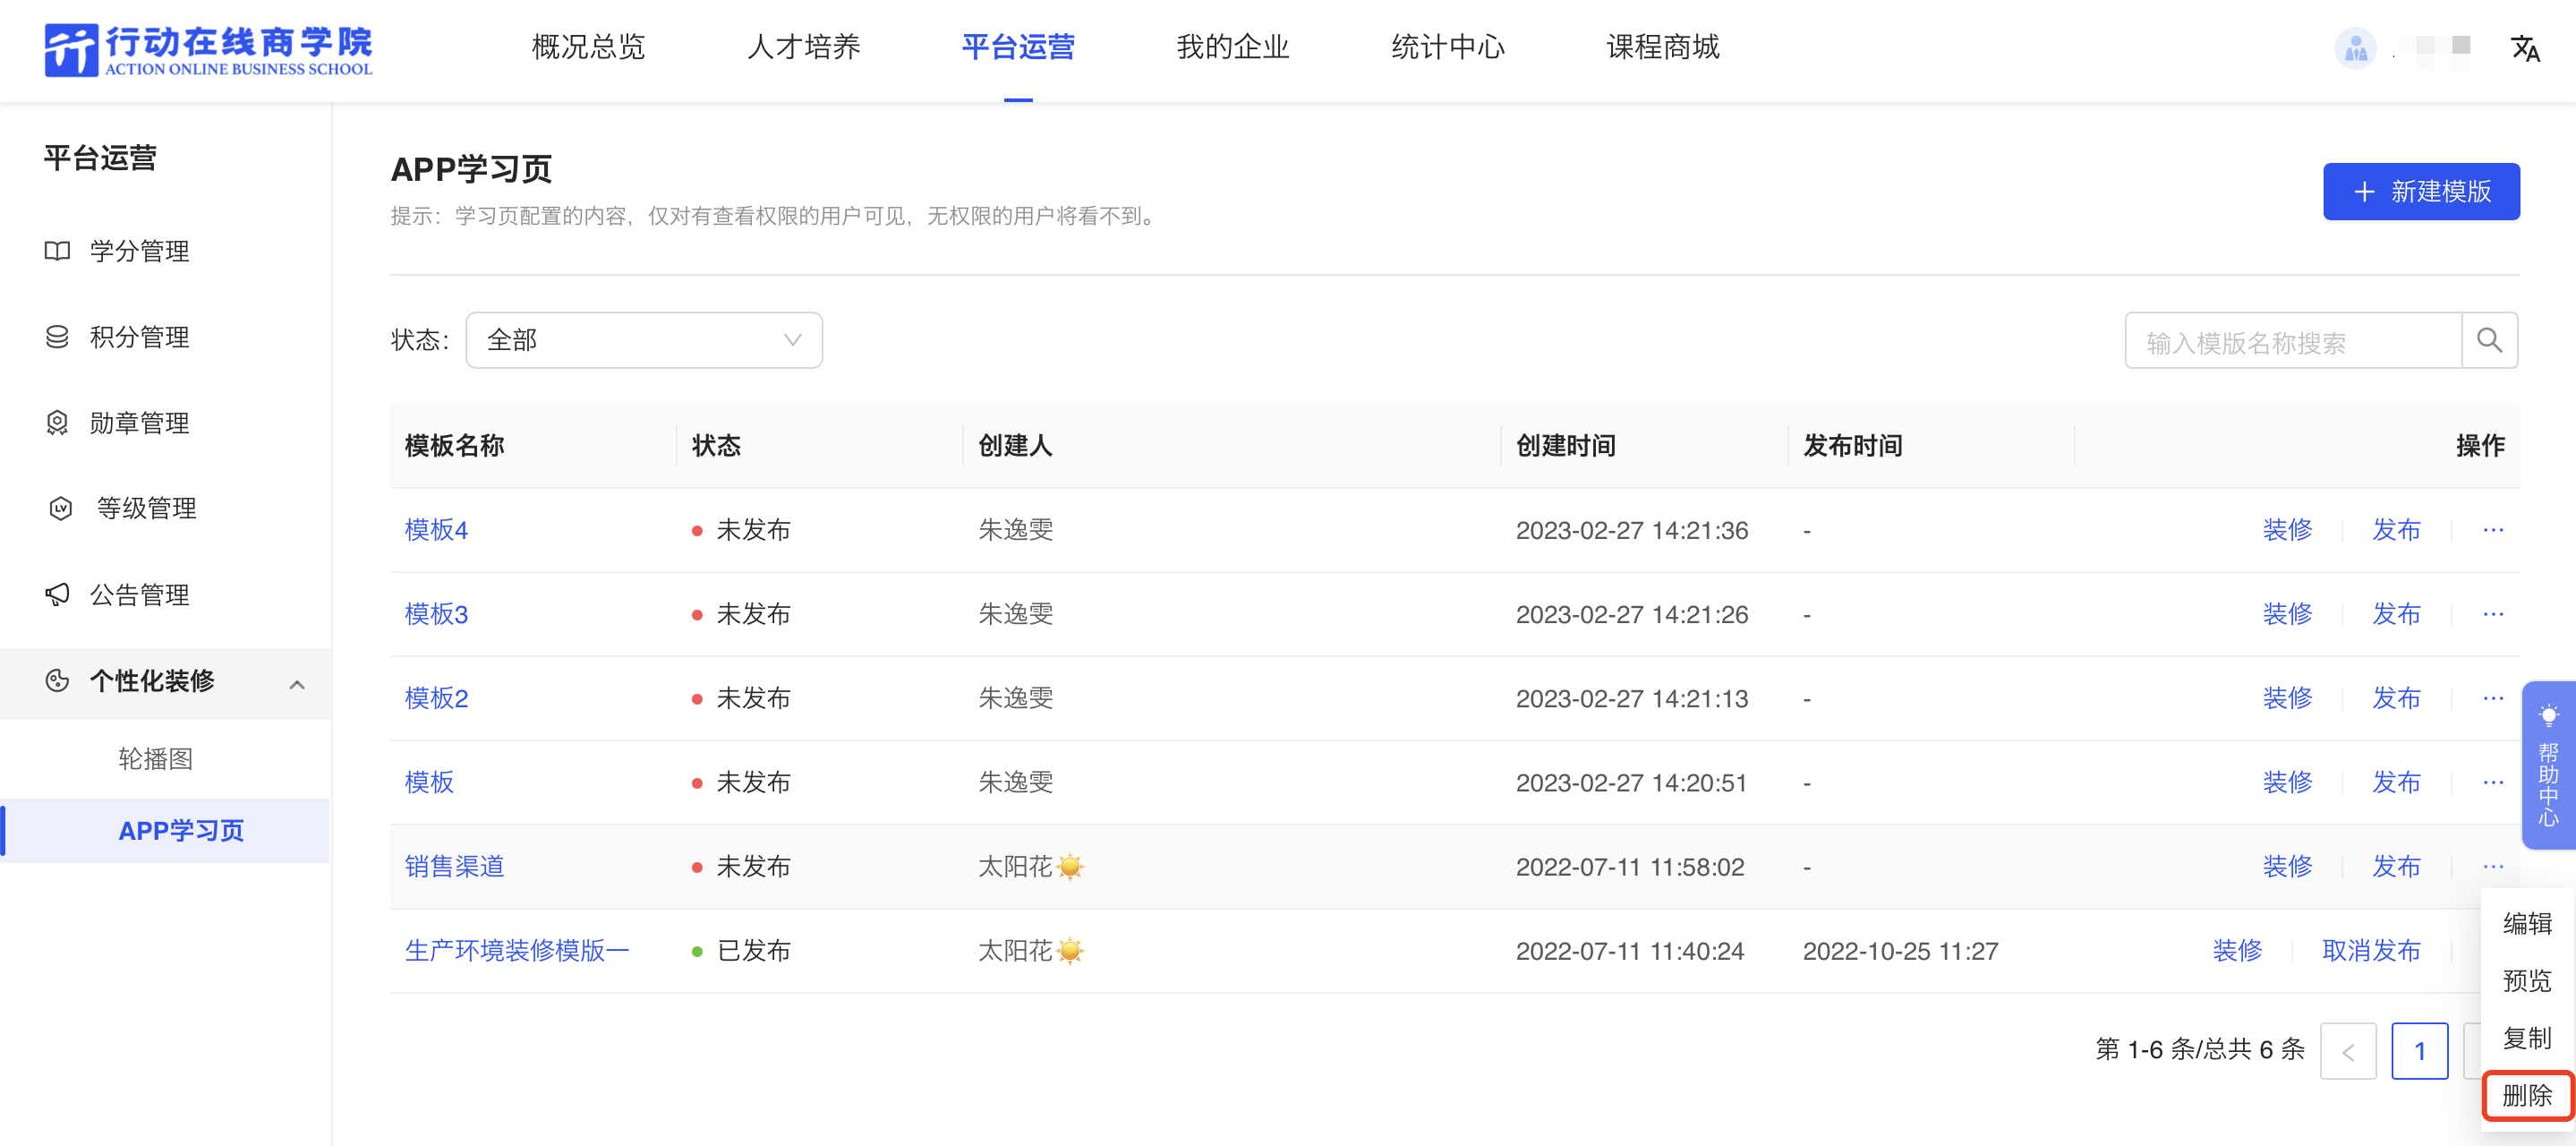Click the 已发布 status cell
The width and height of the screenshot is (2576, 1146).
741,950
